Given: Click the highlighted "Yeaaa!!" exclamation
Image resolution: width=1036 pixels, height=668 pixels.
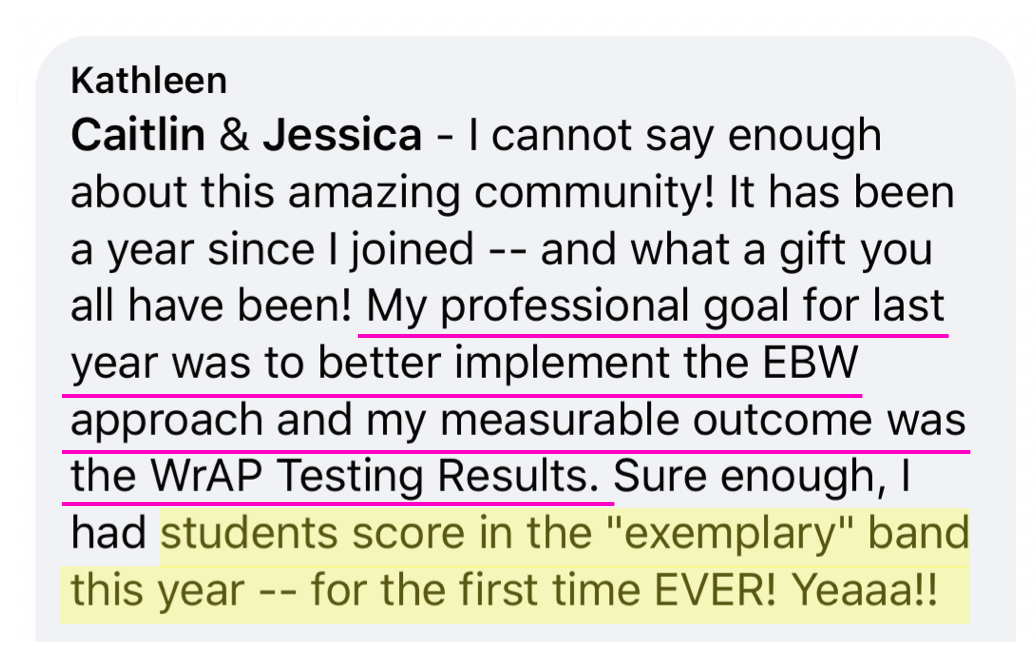Looking at the screenshot, I should tap(865, 590).
